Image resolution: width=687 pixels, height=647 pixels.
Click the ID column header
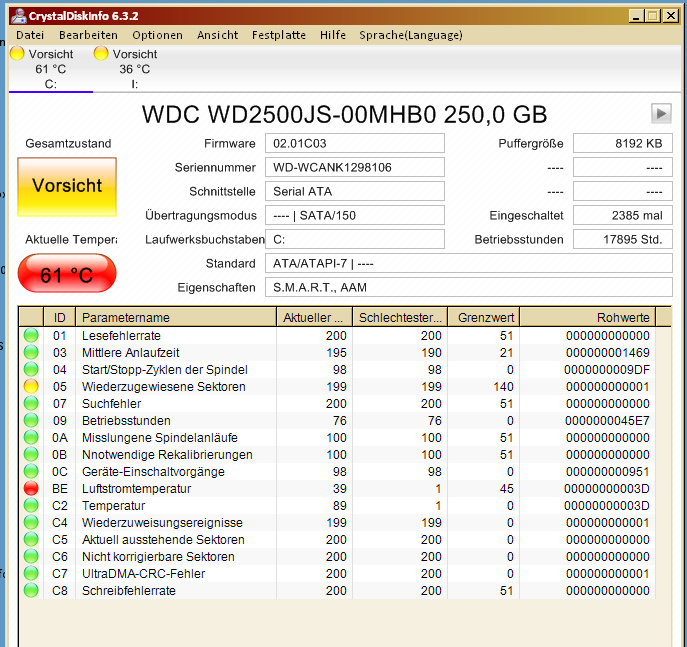[x=60, y=317]
